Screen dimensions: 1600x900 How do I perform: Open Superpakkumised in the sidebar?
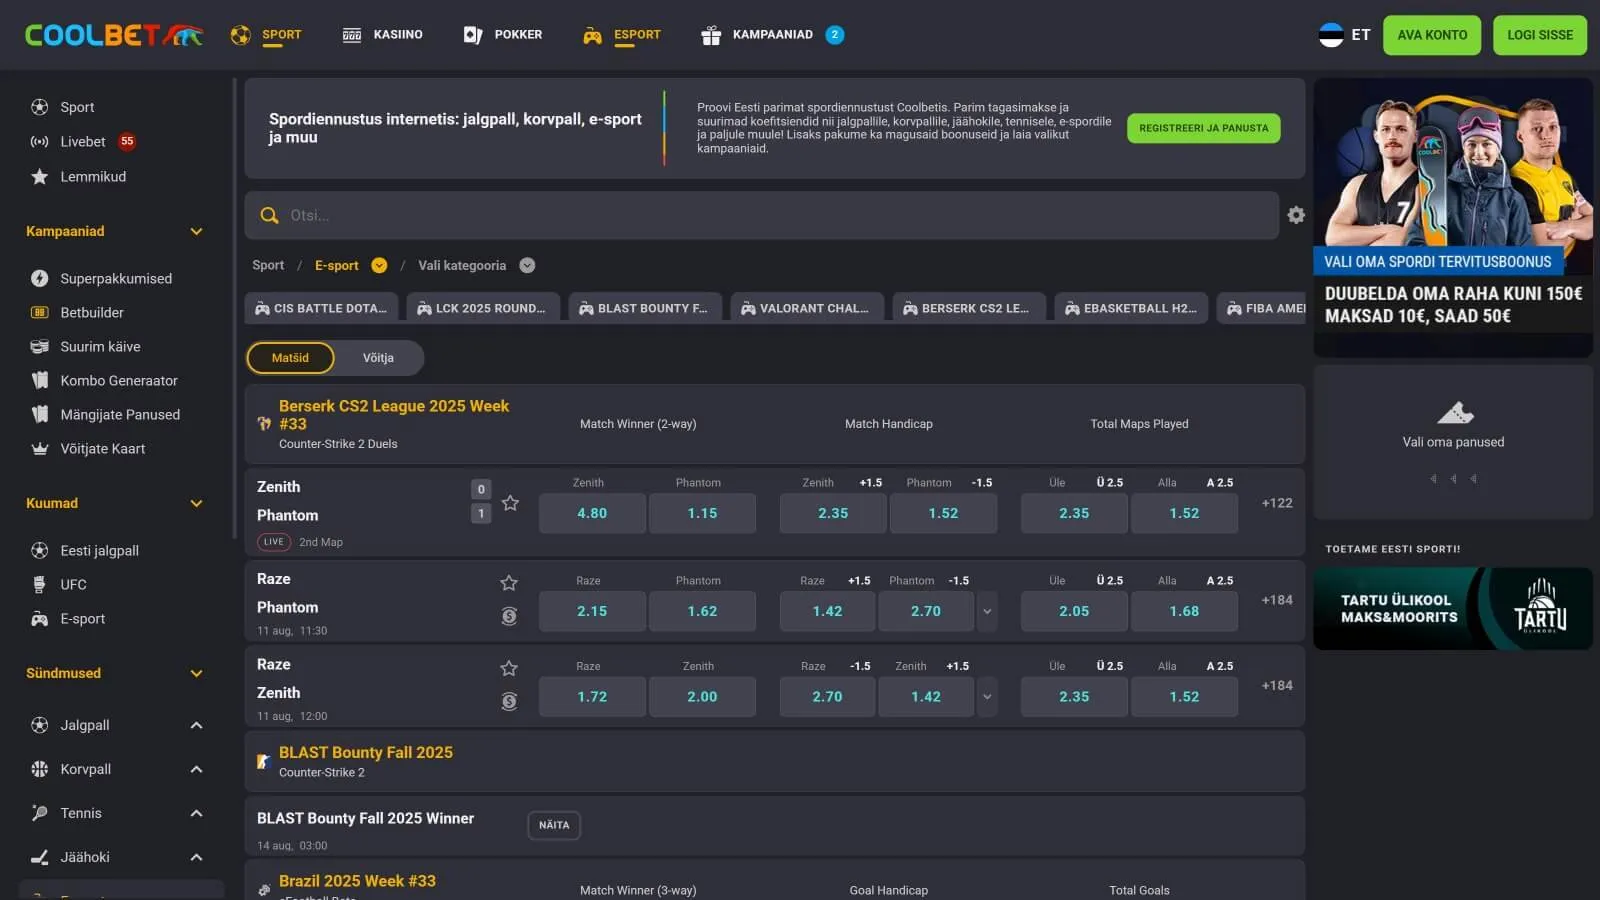[101, 278]
